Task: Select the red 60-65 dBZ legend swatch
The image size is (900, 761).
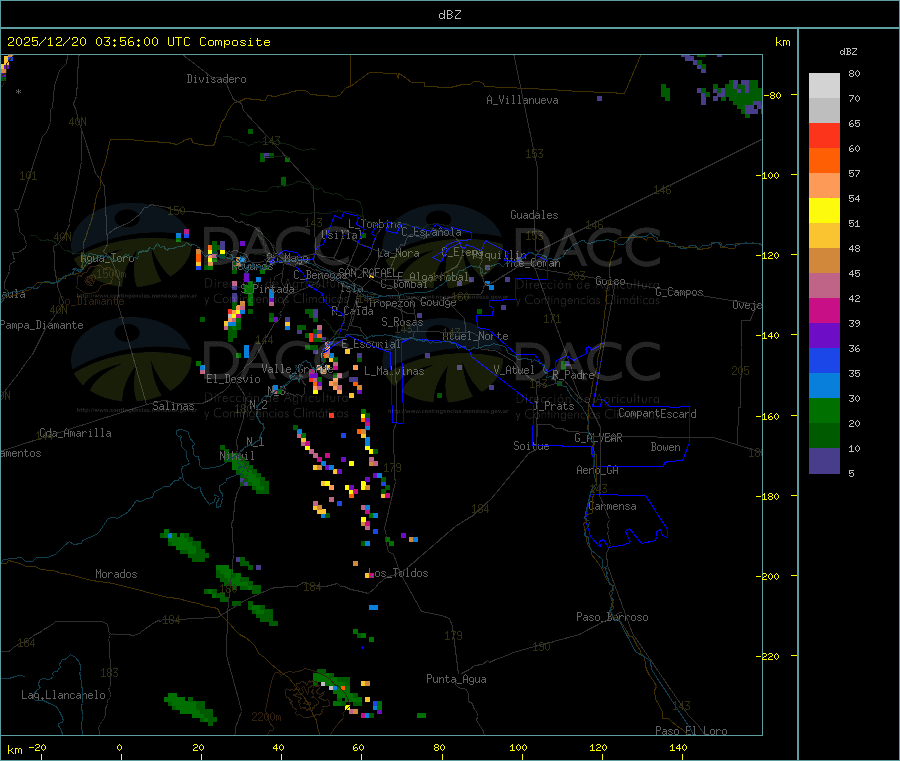Action: [x=824, y=135]
